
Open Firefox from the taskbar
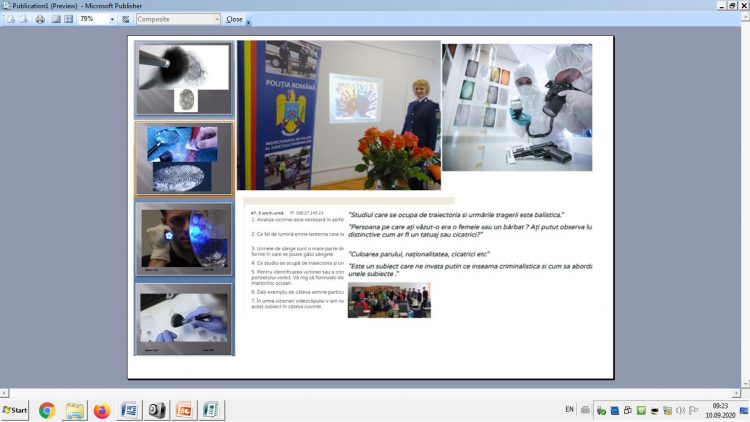(102, 410)
